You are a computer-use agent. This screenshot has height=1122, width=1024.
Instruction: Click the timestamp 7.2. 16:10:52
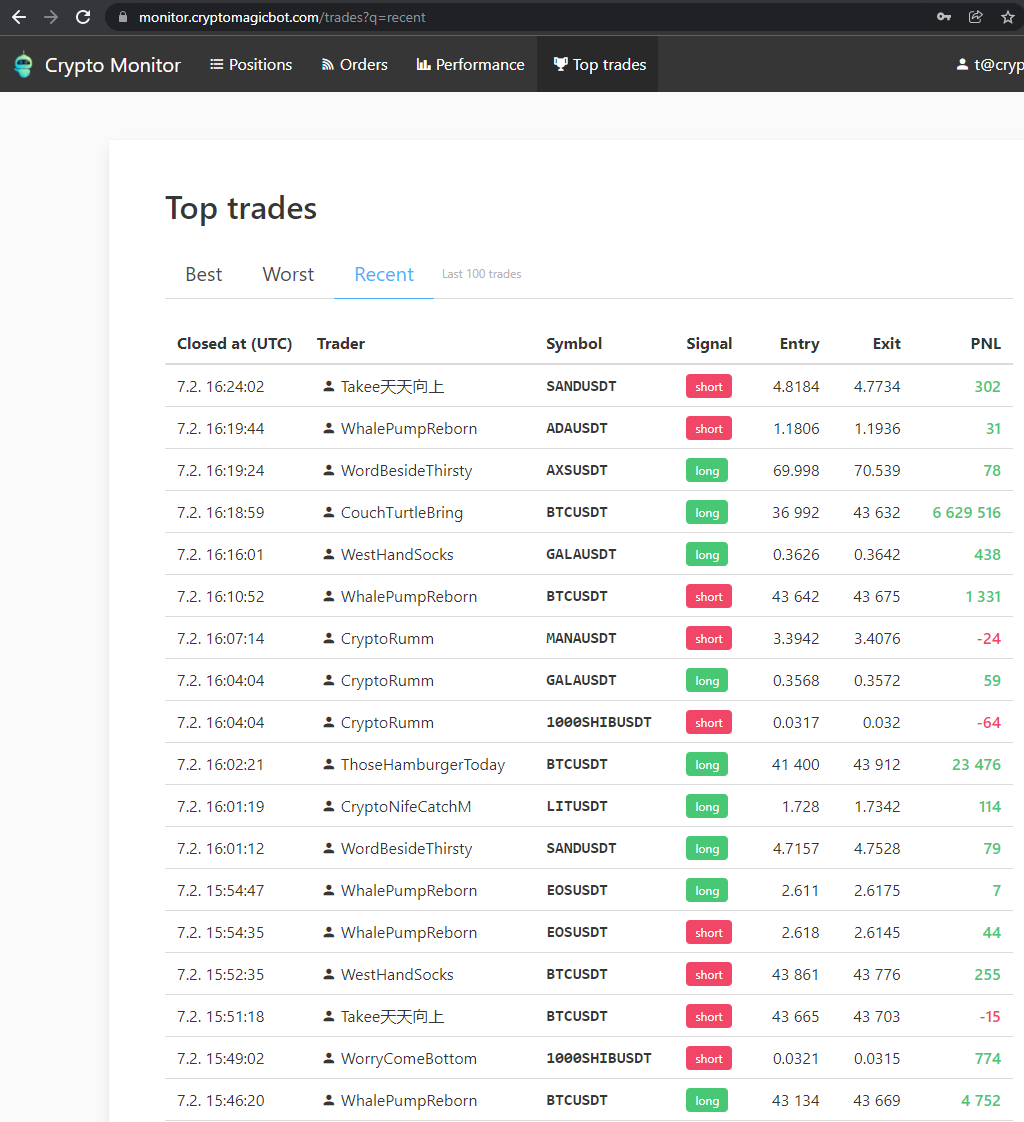coord(220,597)
